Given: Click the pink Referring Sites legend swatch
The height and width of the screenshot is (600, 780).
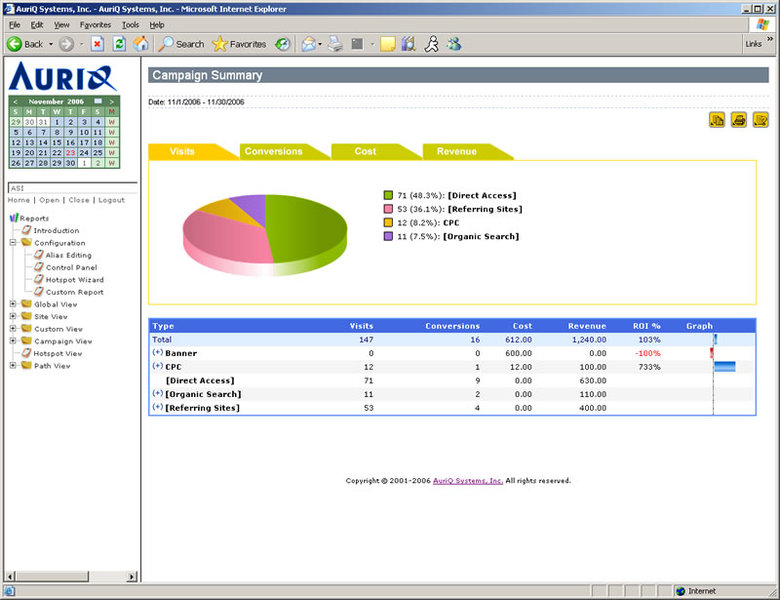Looking at the screenshot, I should tap(389, 209).
